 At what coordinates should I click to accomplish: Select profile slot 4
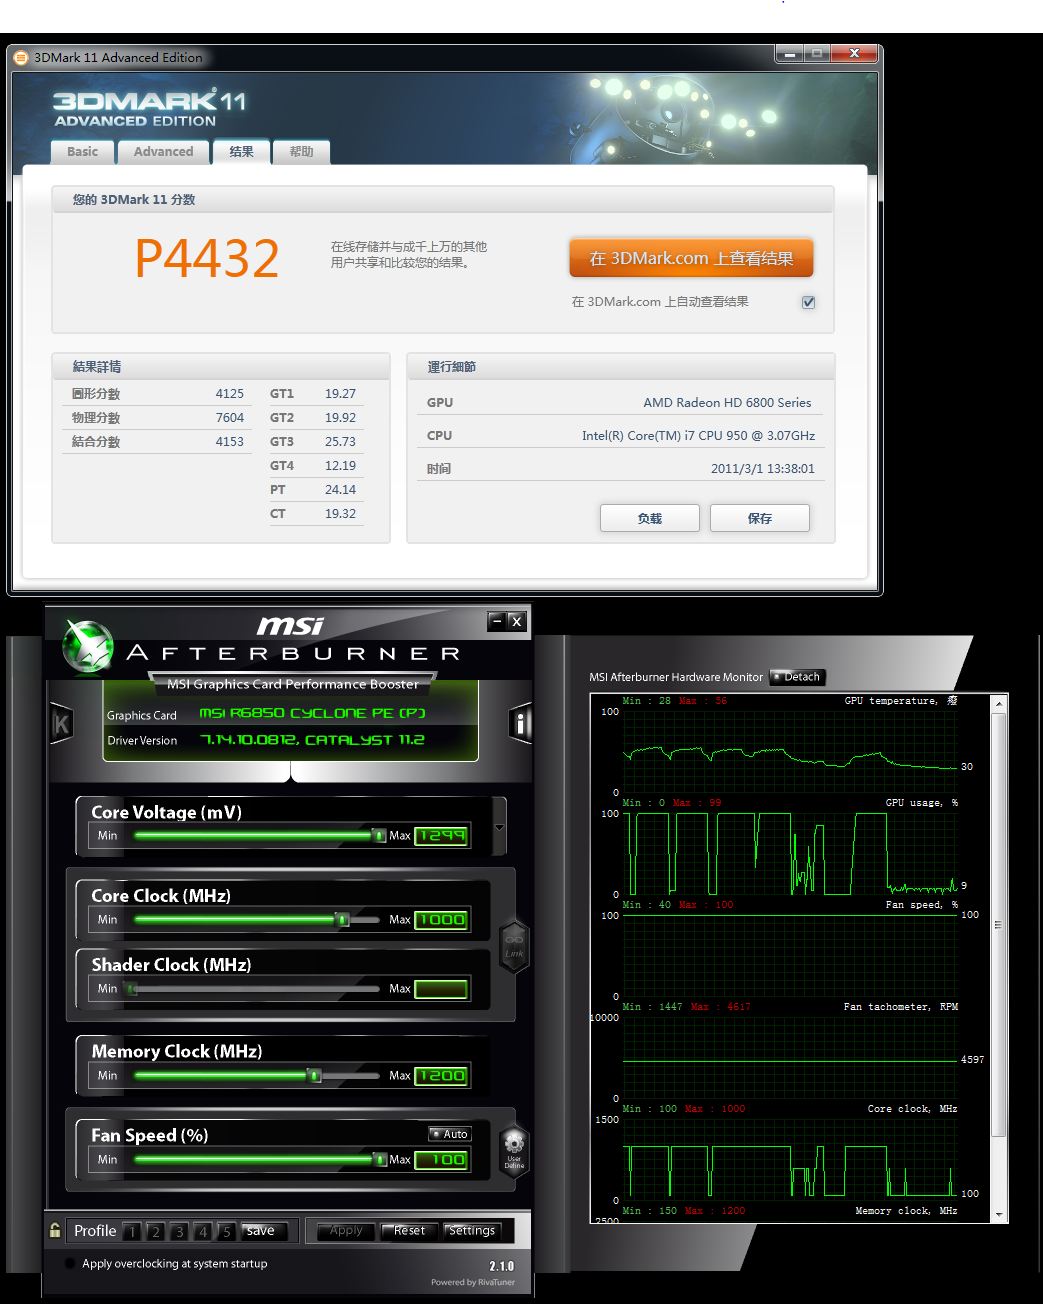tap(203, 1232)
